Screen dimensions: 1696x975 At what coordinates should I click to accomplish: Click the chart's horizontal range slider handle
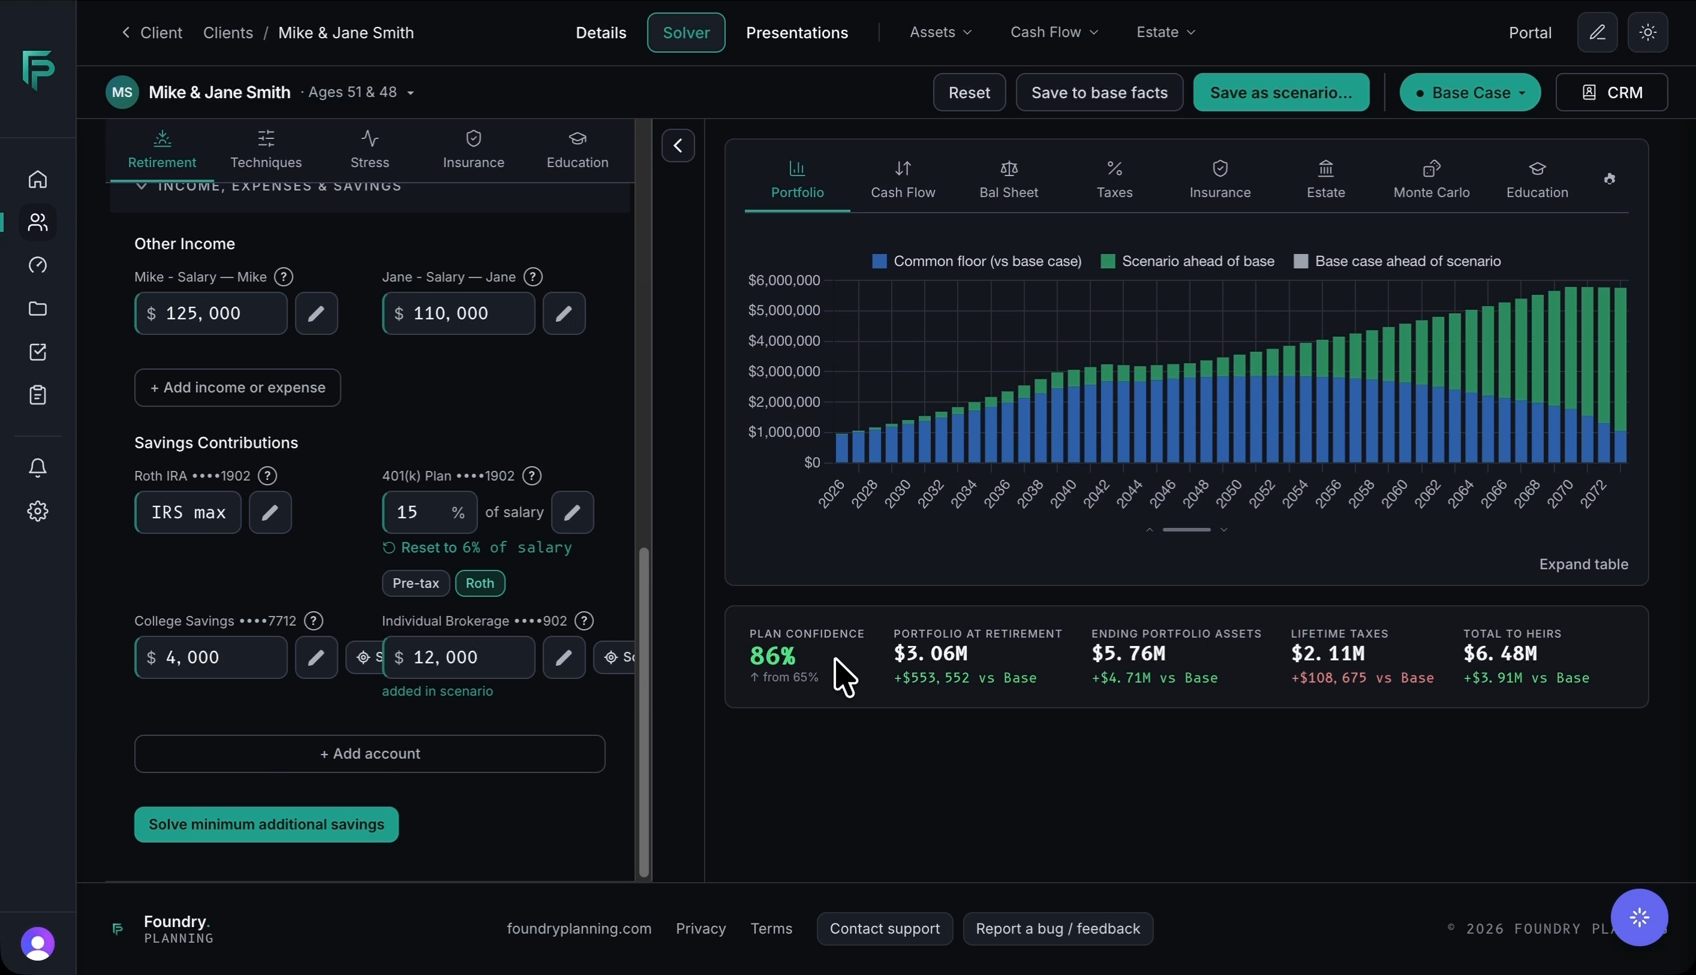[1187, 530]
